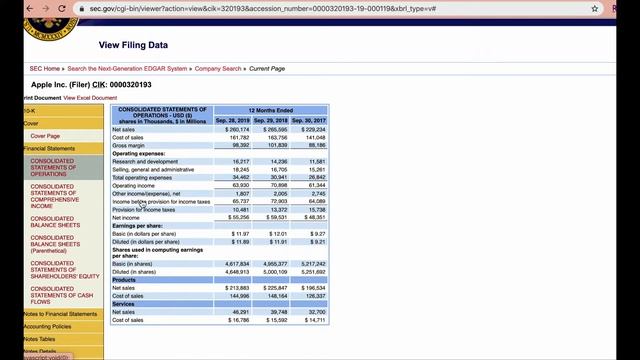Open the Cover Page item
Viewport: 640px width, 360px height.
point(45,136)
